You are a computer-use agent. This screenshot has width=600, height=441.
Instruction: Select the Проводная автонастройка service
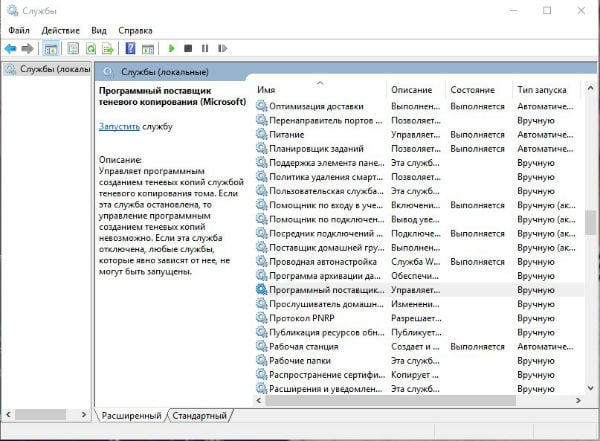tap(419, 261)
